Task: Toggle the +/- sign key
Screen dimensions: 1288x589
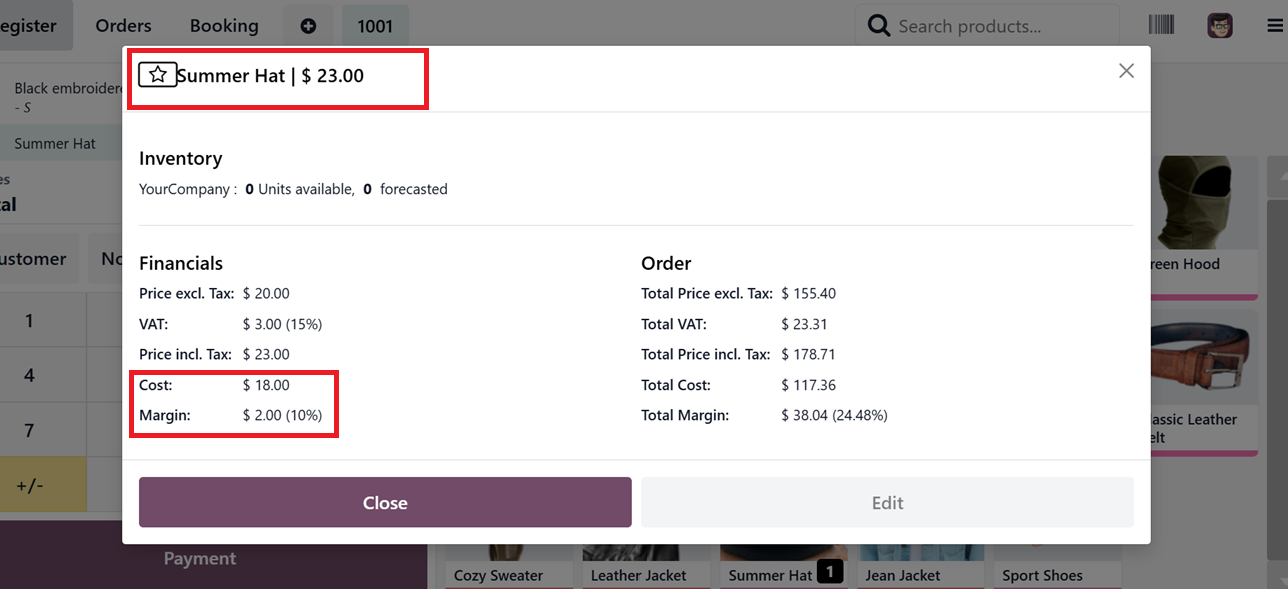Action: pos(30,486)
